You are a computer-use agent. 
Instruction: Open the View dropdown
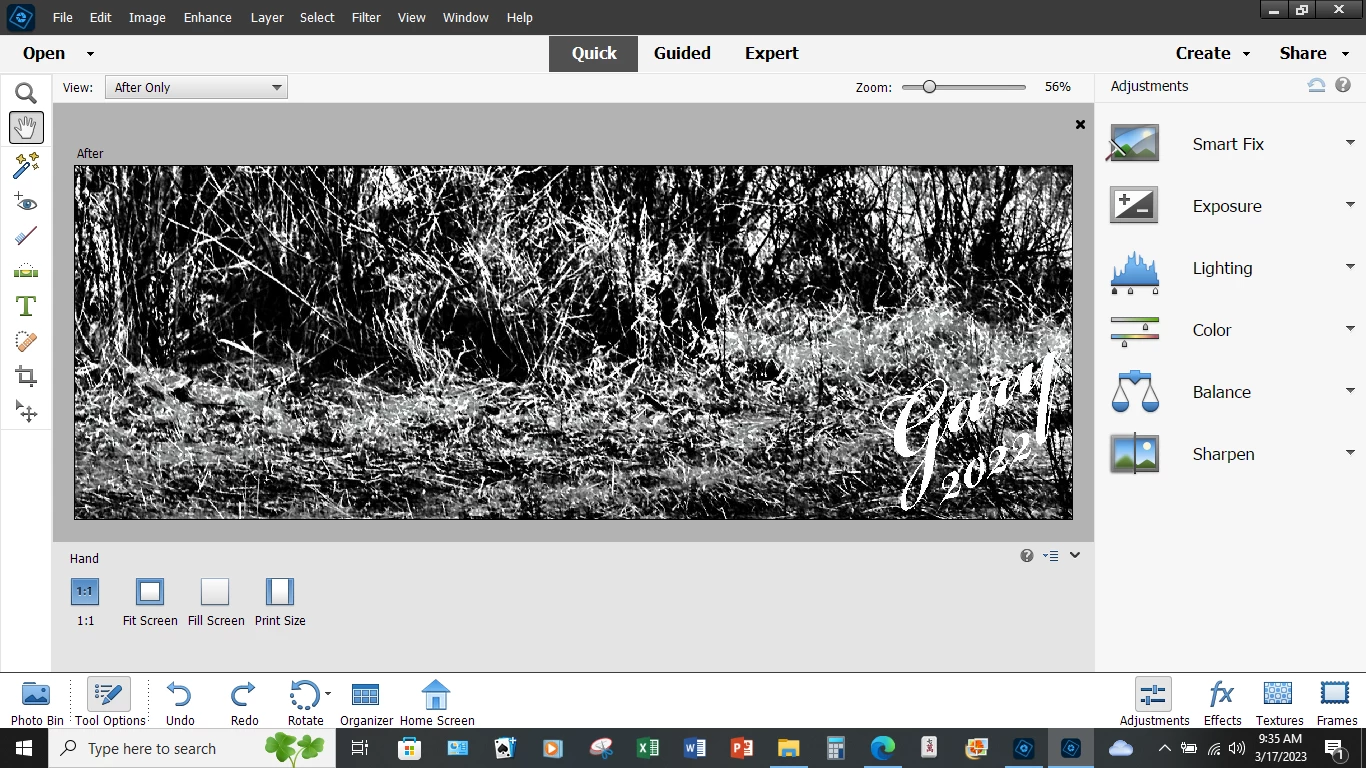tap(196, 87)
